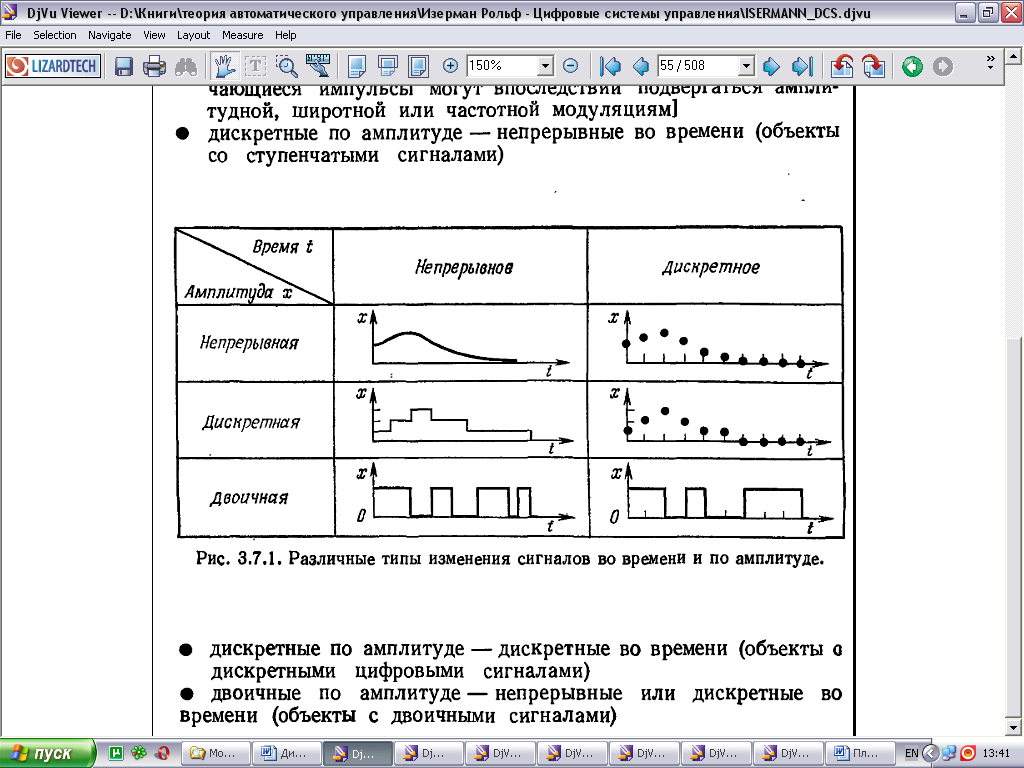Open the Measure menu
Screen dimensions: 1024x768
[x=242, y=35]
